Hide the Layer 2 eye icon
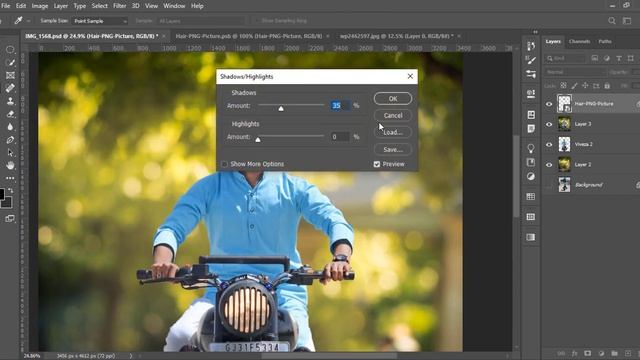Screen dimensions: 640x360 549,165
